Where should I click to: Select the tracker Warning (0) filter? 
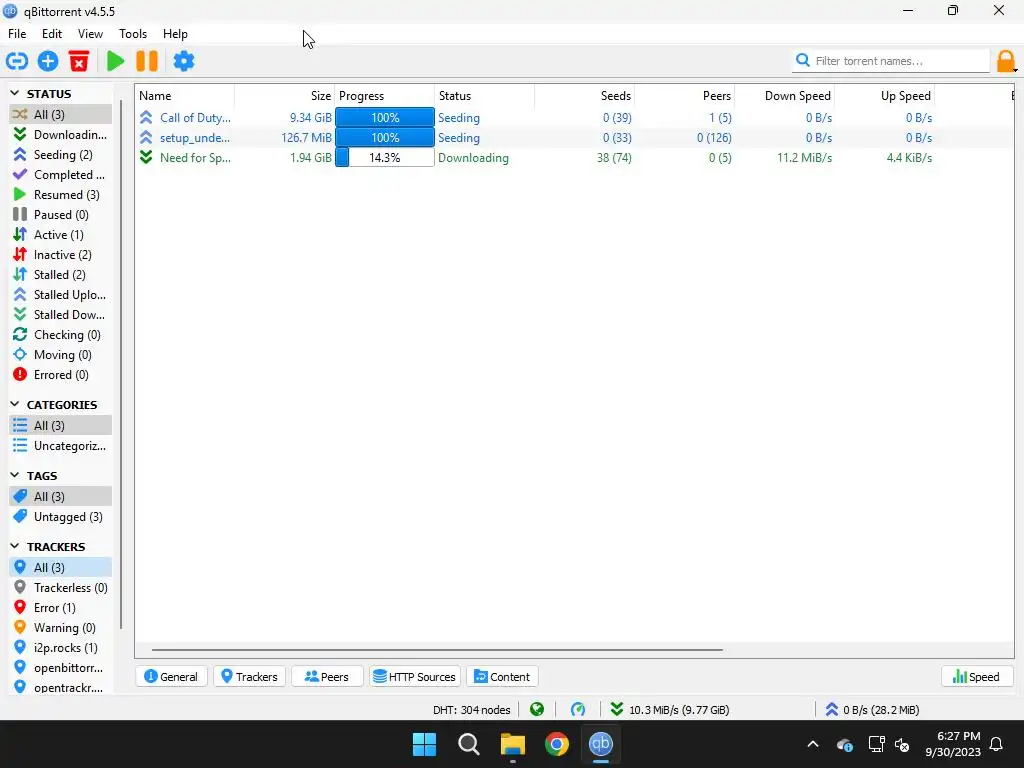[x=61, y=628]
